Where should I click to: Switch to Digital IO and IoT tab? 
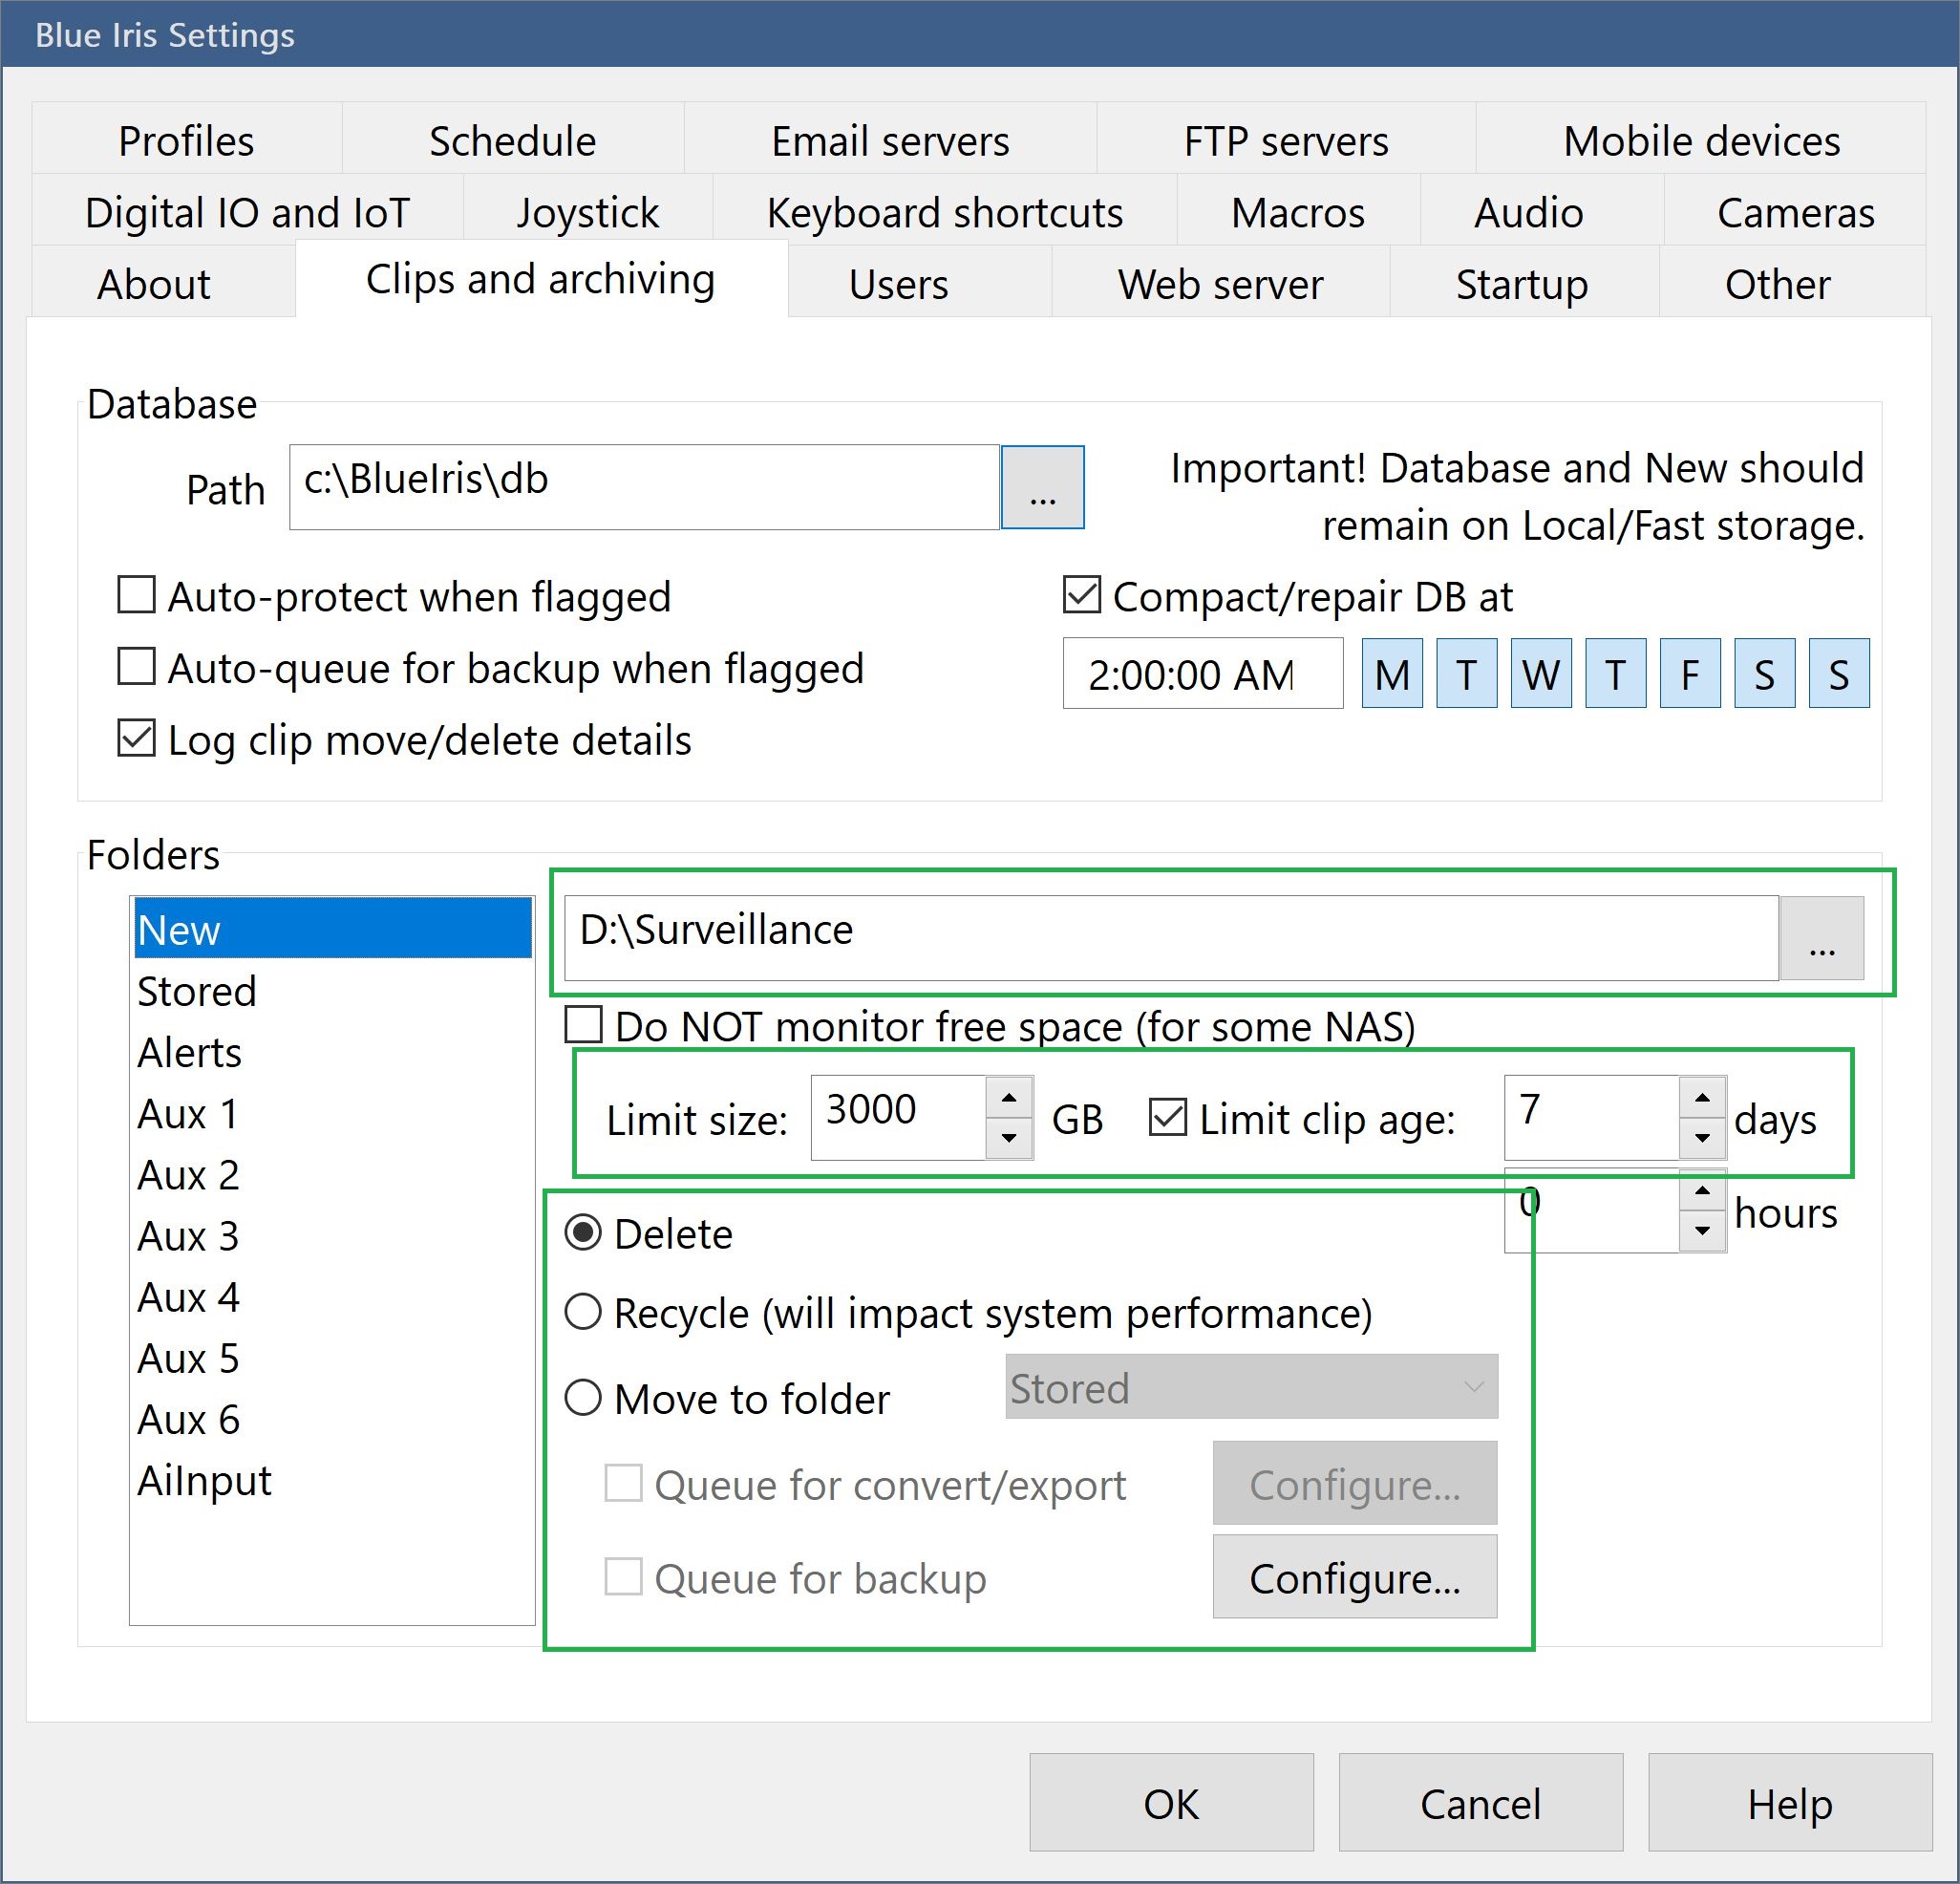(x=247, y=212)
